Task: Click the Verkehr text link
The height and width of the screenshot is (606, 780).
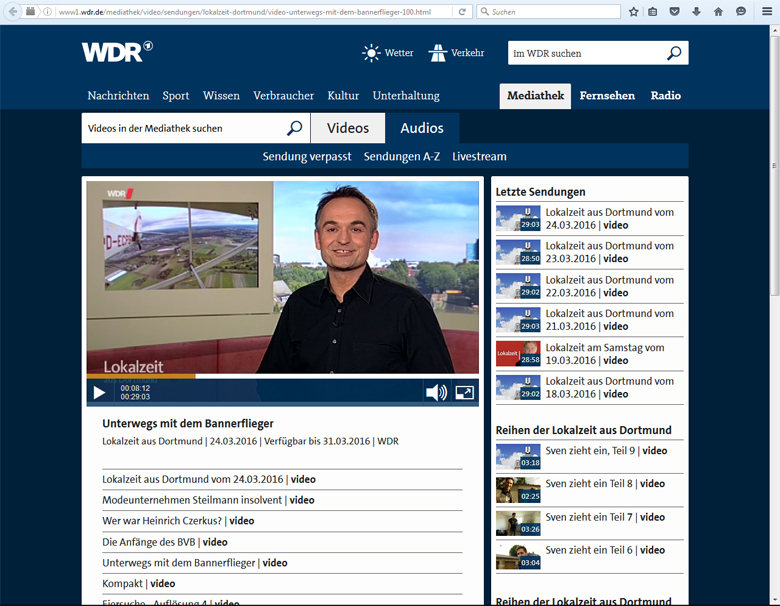Action: tap(468, 53)
